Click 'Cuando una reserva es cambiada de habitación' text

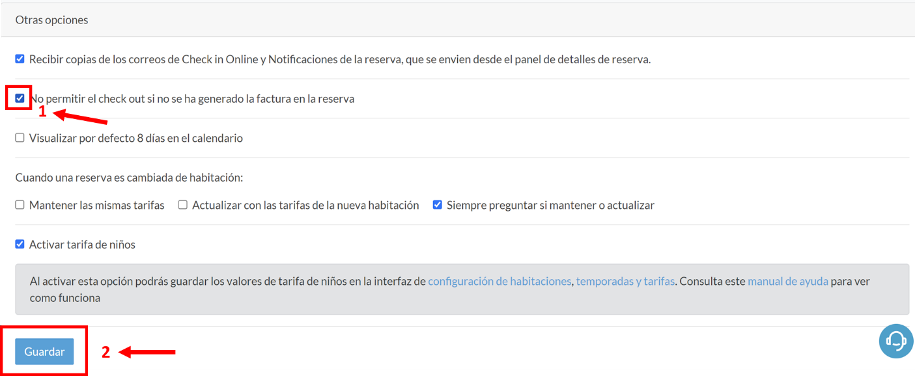(x=129, y=177)
